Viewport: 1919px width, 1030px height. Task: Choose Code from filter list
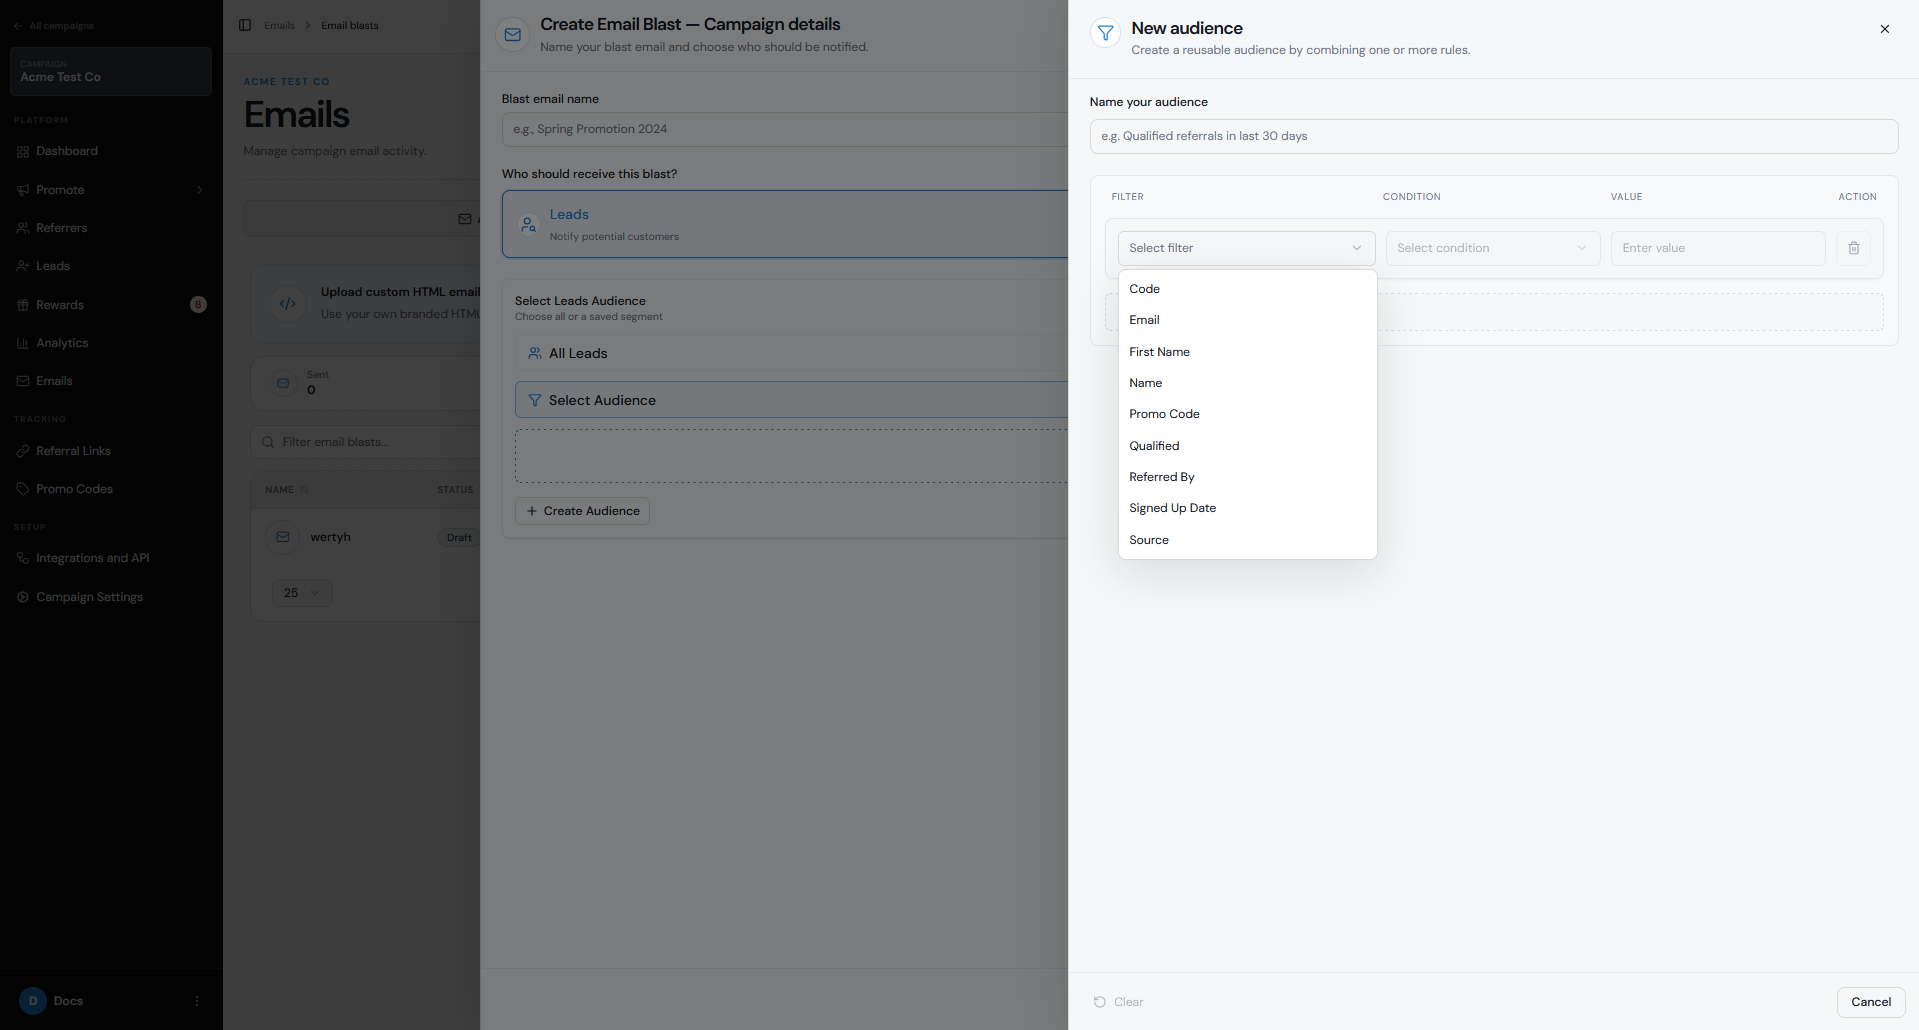pos(1247,289)
